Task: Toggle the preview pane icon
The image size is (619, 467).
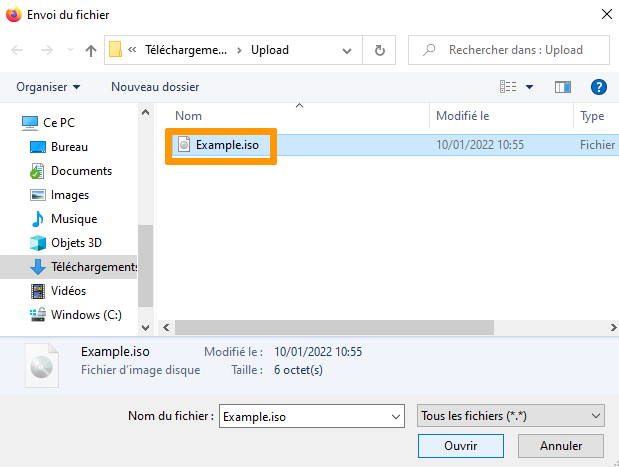Action: click(562, 87)
